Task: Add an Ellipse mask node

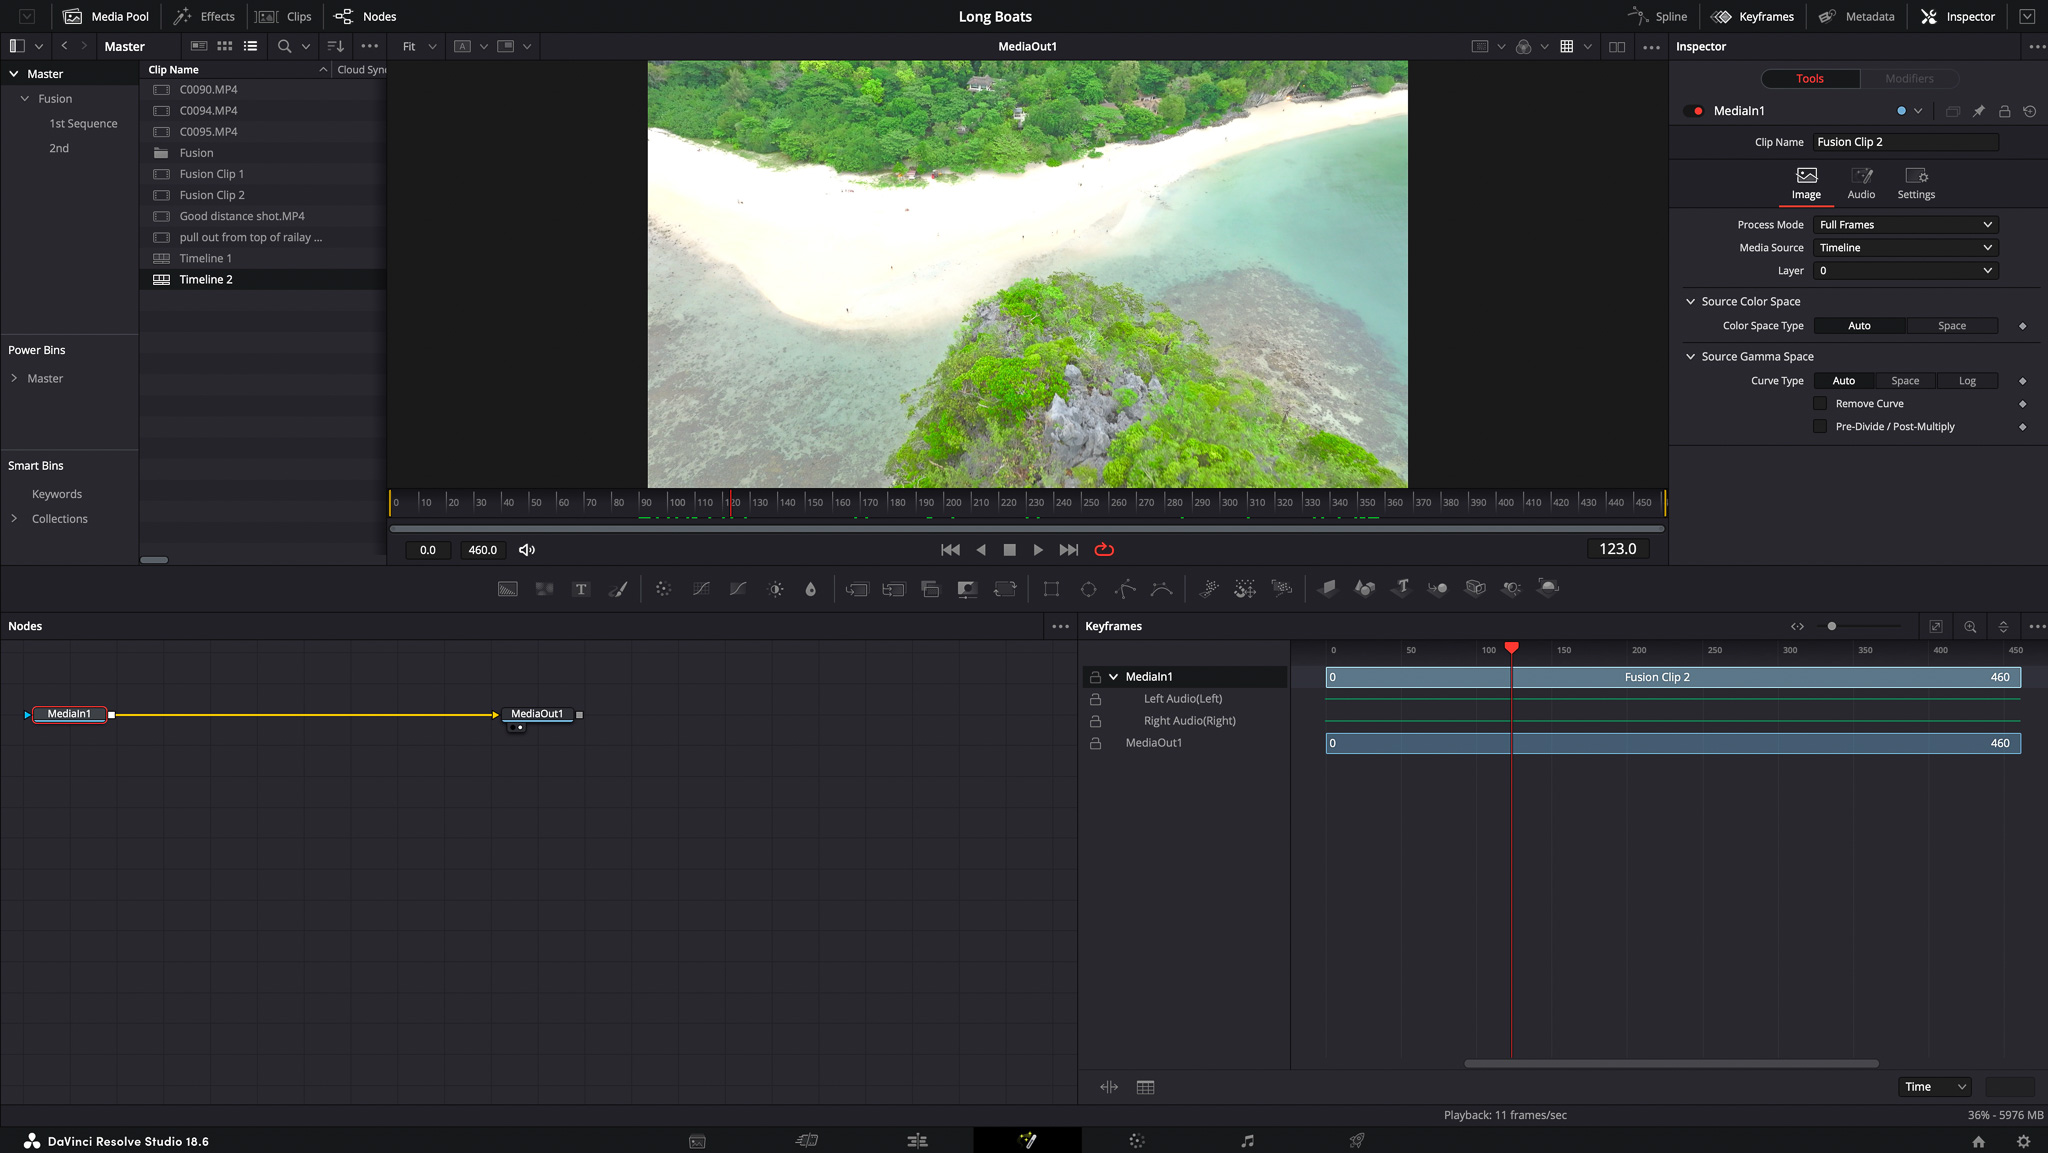Action: [x=1088, y=589]
